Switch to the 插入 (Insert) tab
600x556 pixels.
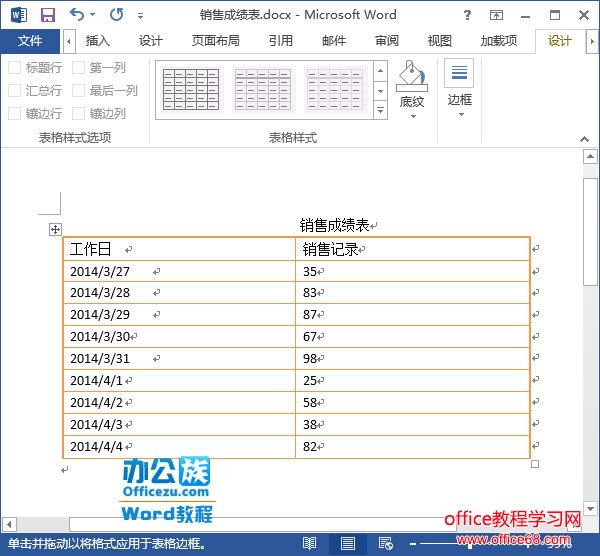click(98, 41)
